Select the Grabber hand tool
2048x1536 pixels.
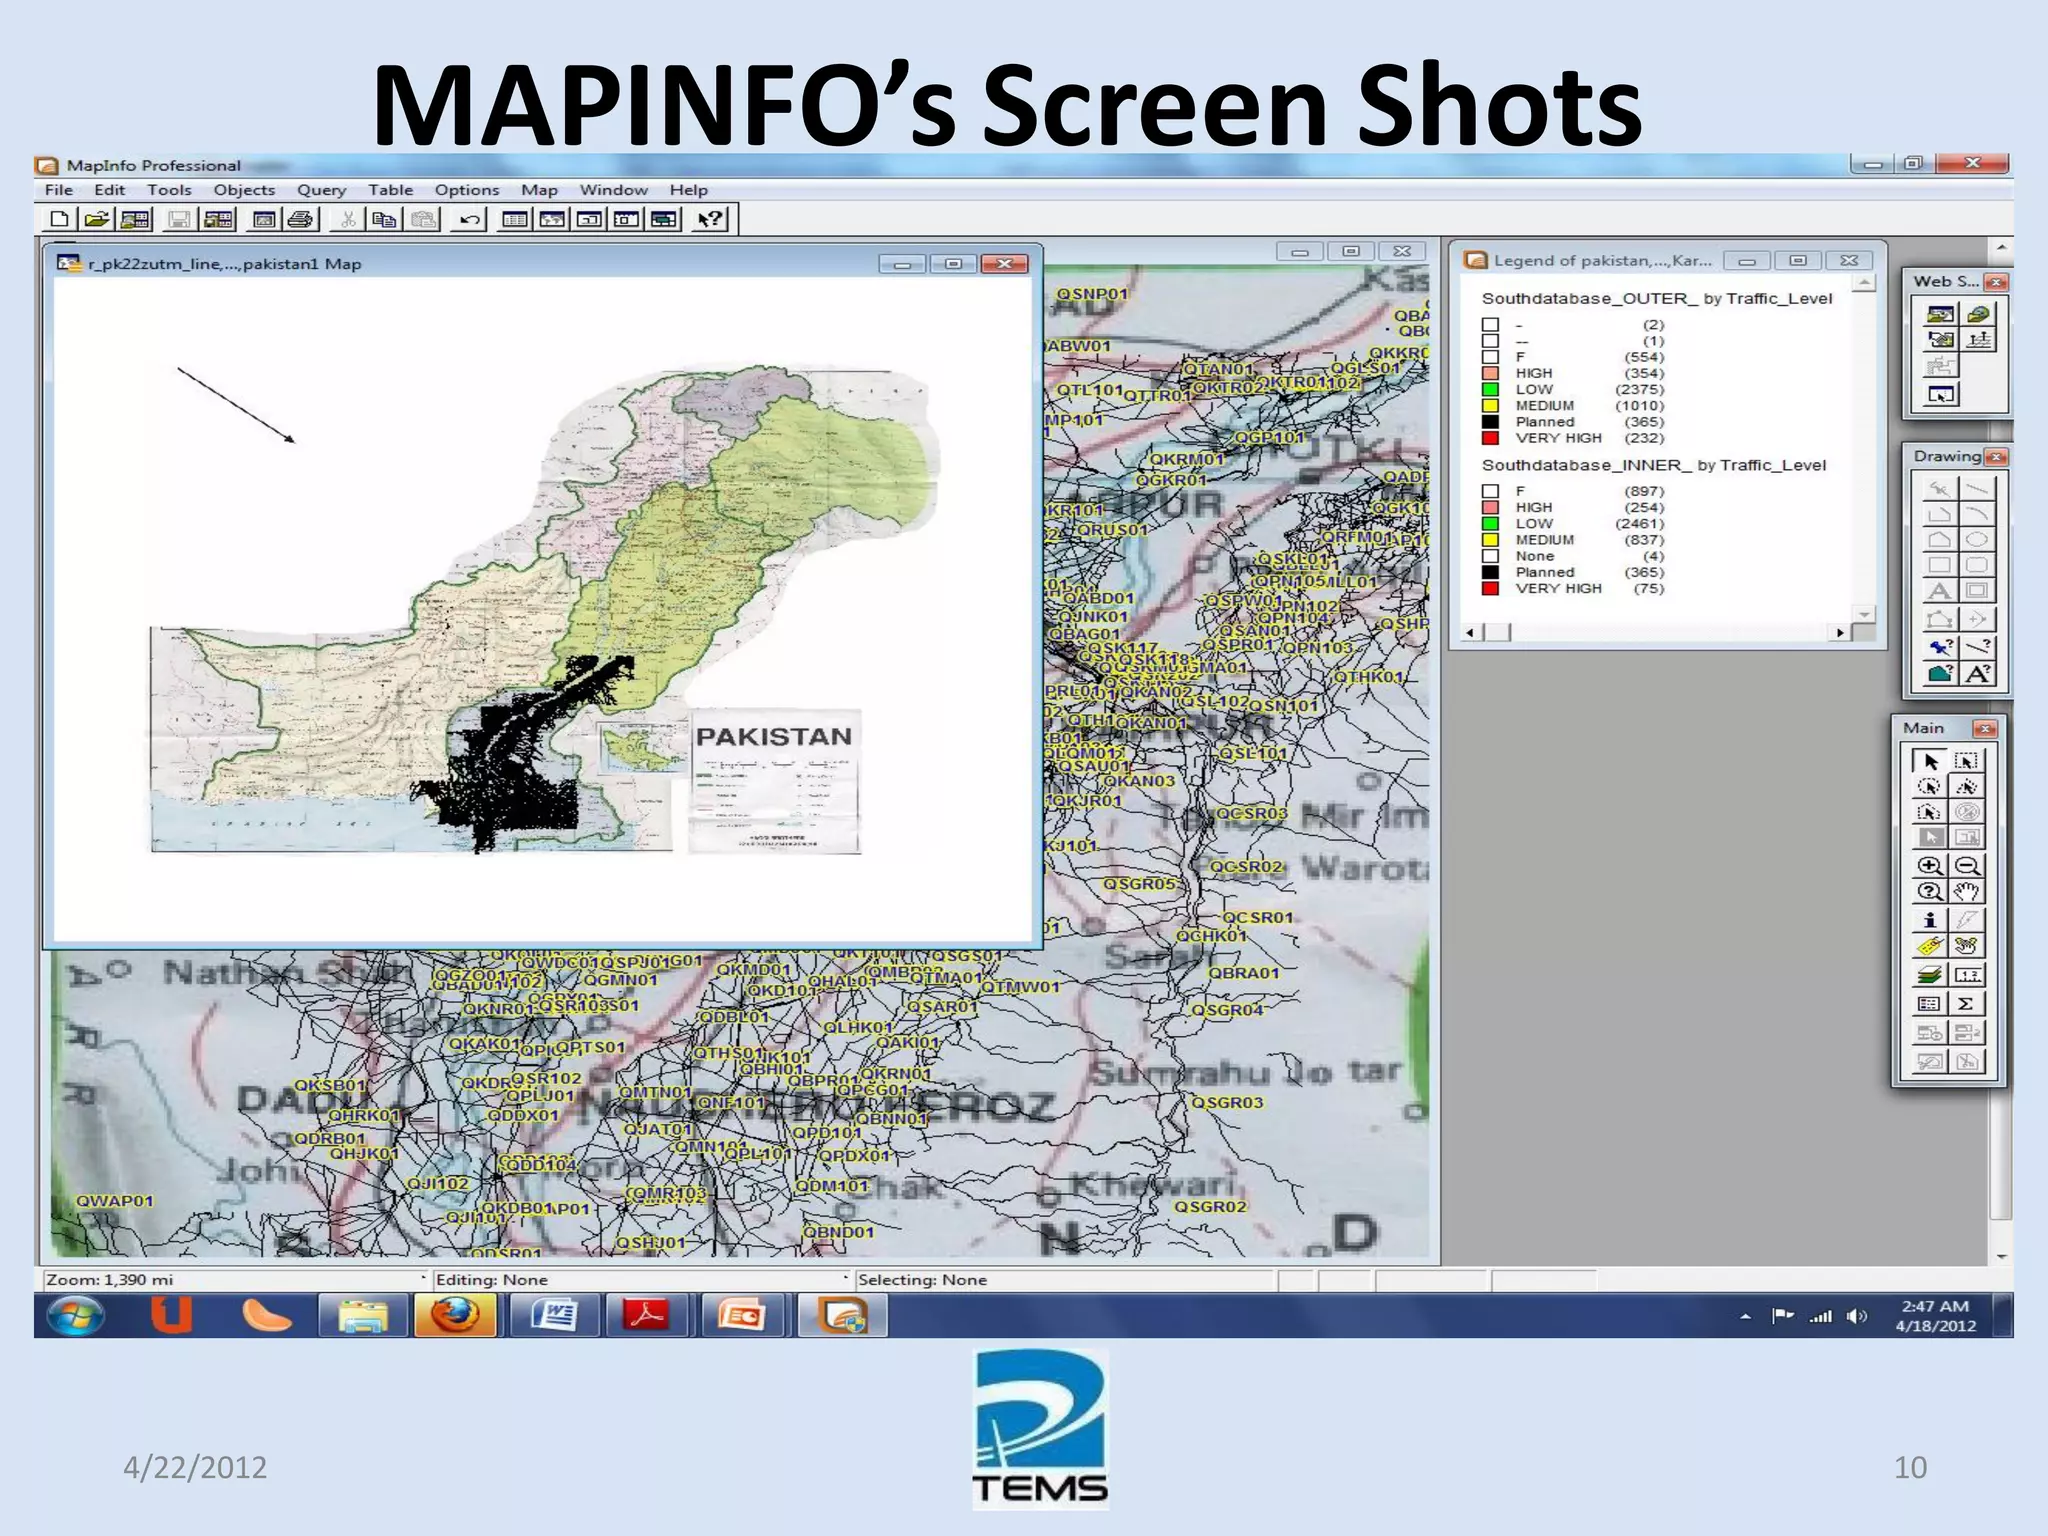point(1966,892)
